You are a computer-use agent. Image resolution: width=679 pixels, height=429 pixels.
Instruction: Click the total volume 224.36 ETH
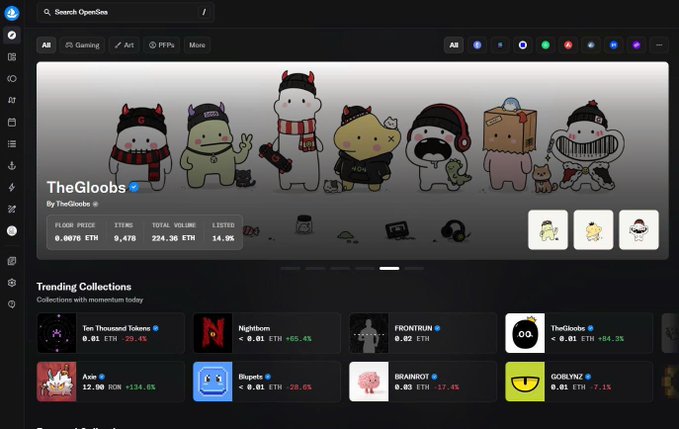173,238
